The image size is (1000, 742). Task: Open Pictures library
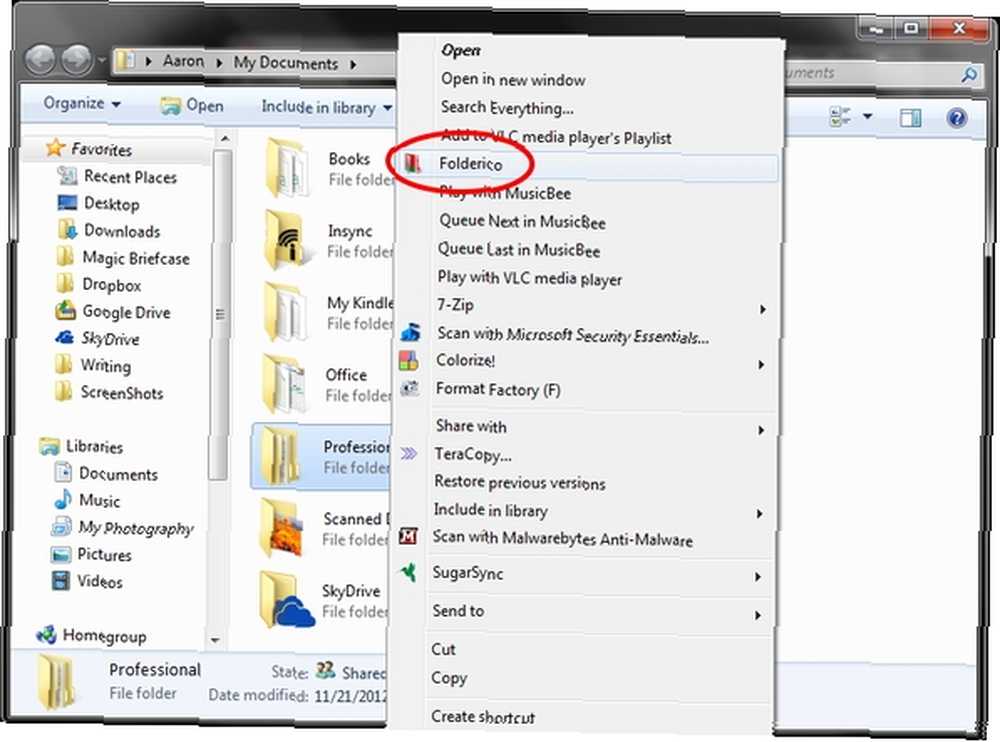tap(104, 554)
